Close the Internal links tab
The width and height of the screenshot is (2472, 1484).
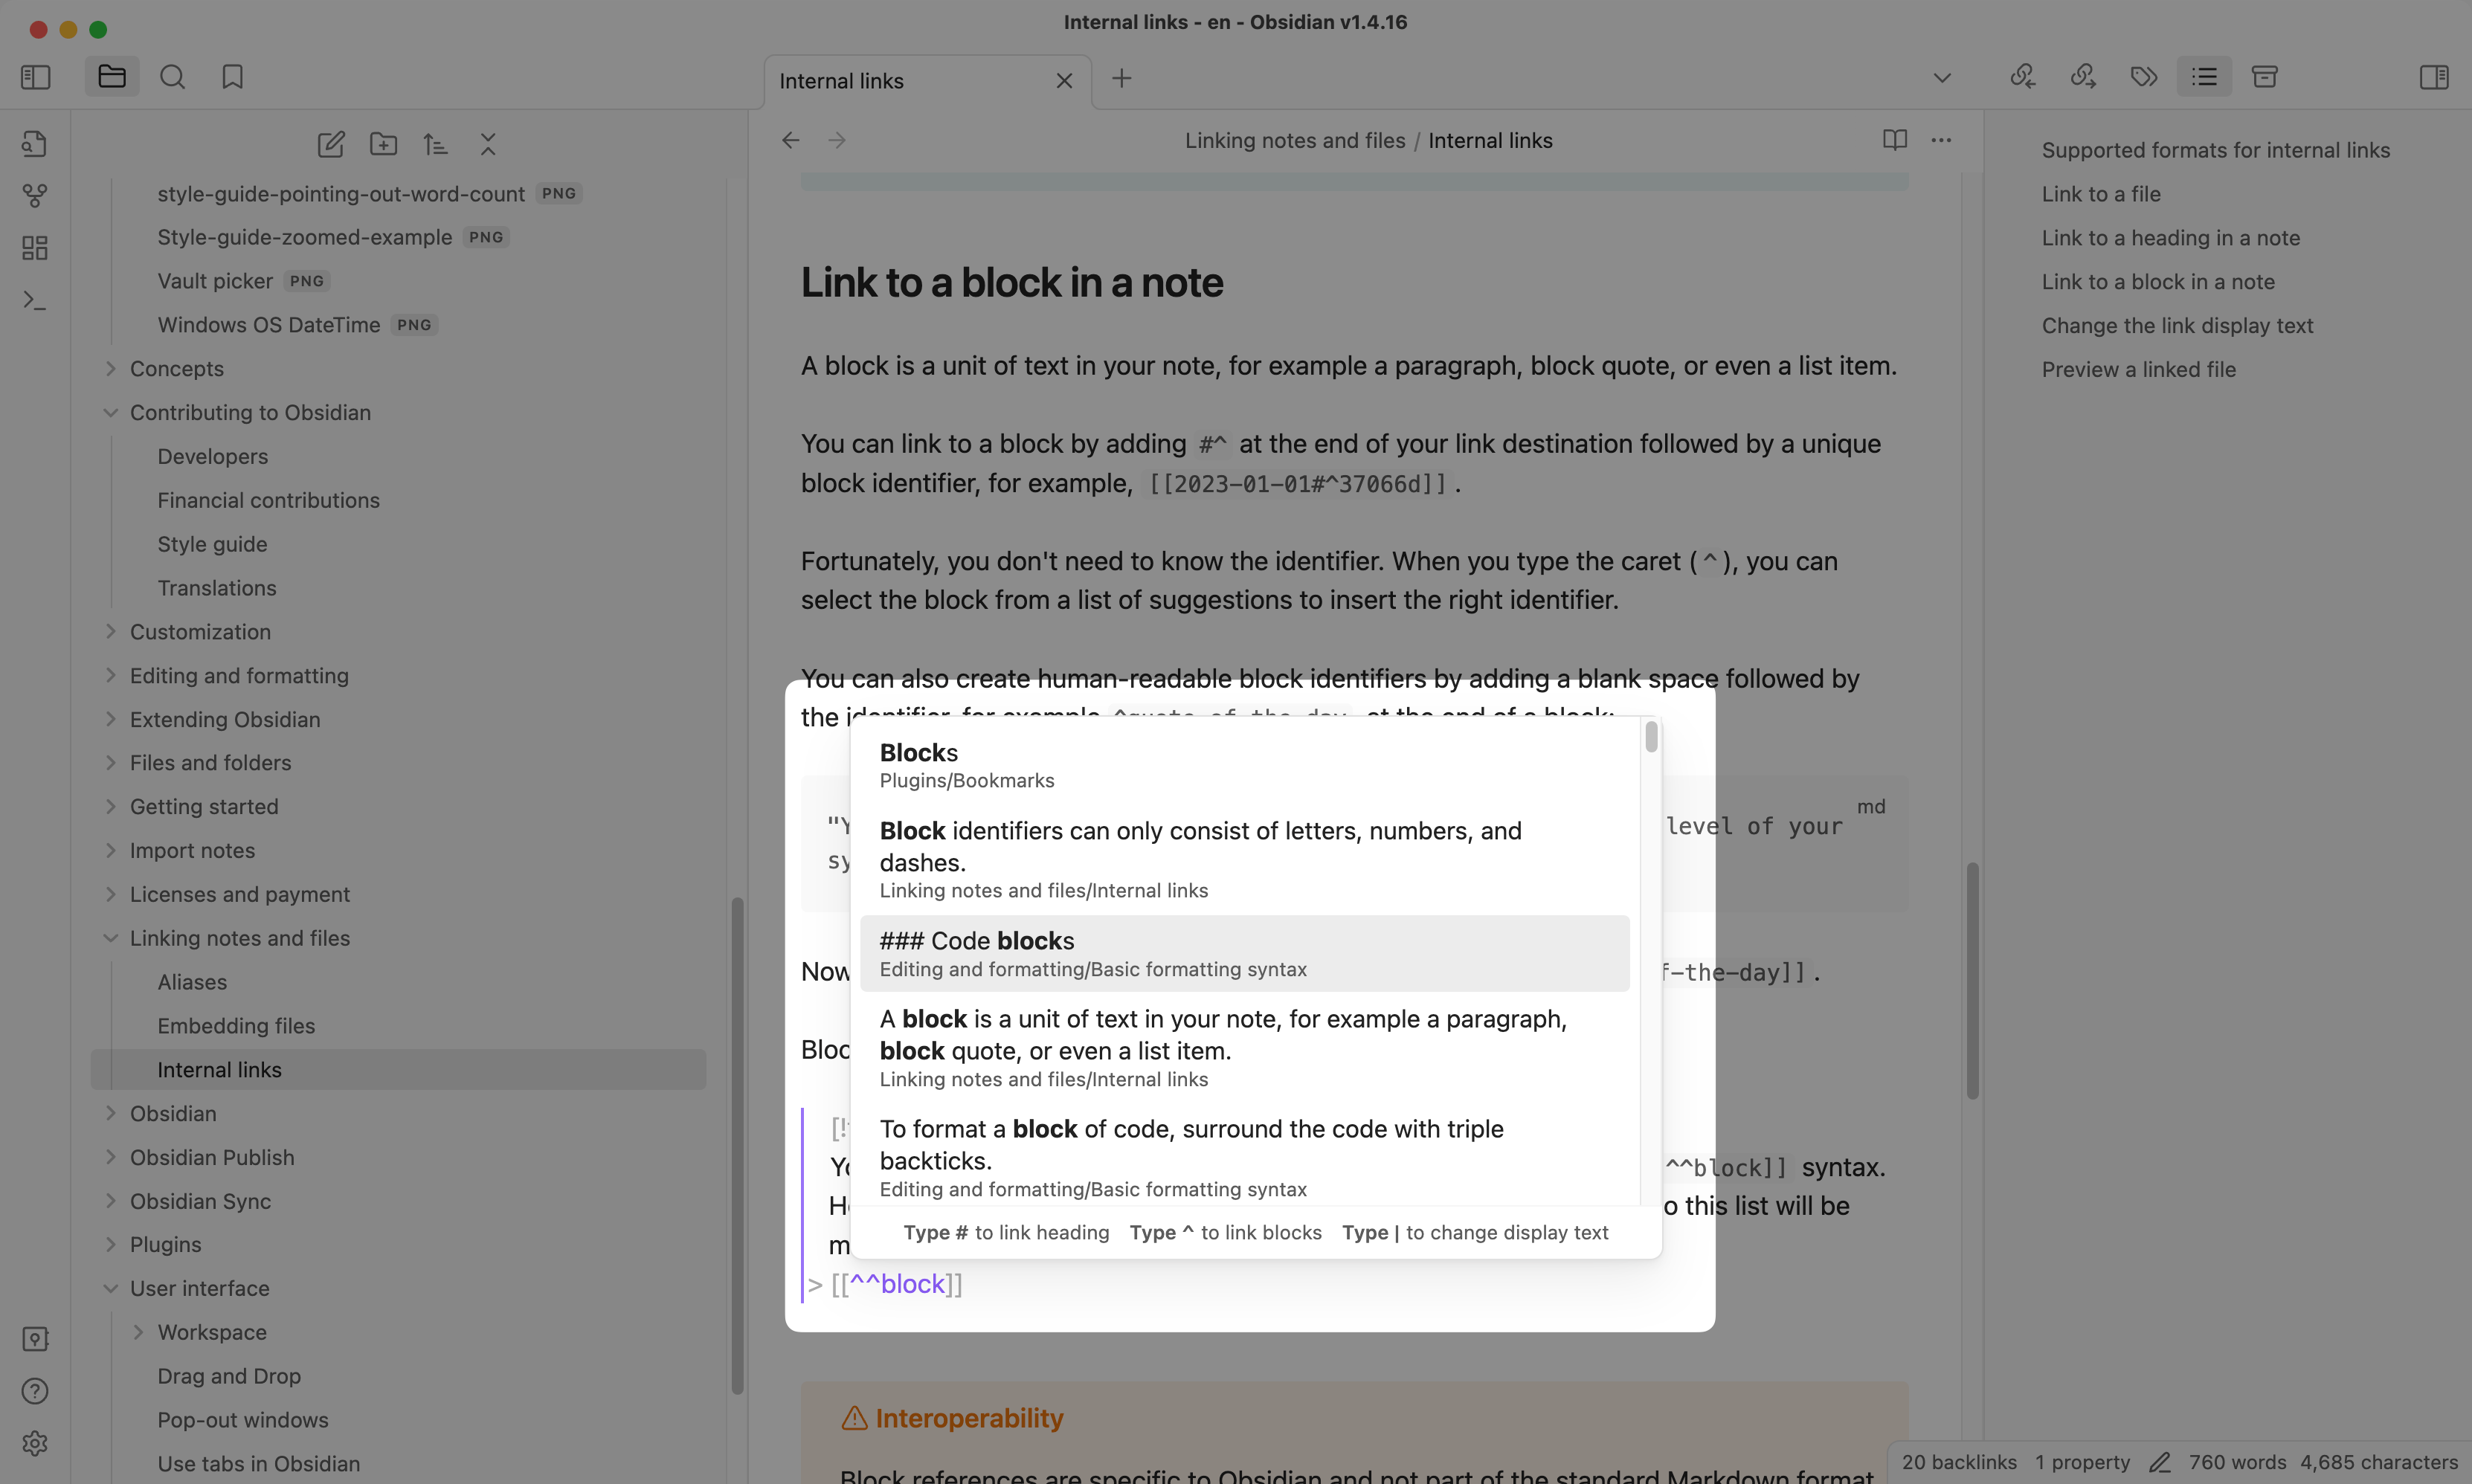(x=1064, y=81)
